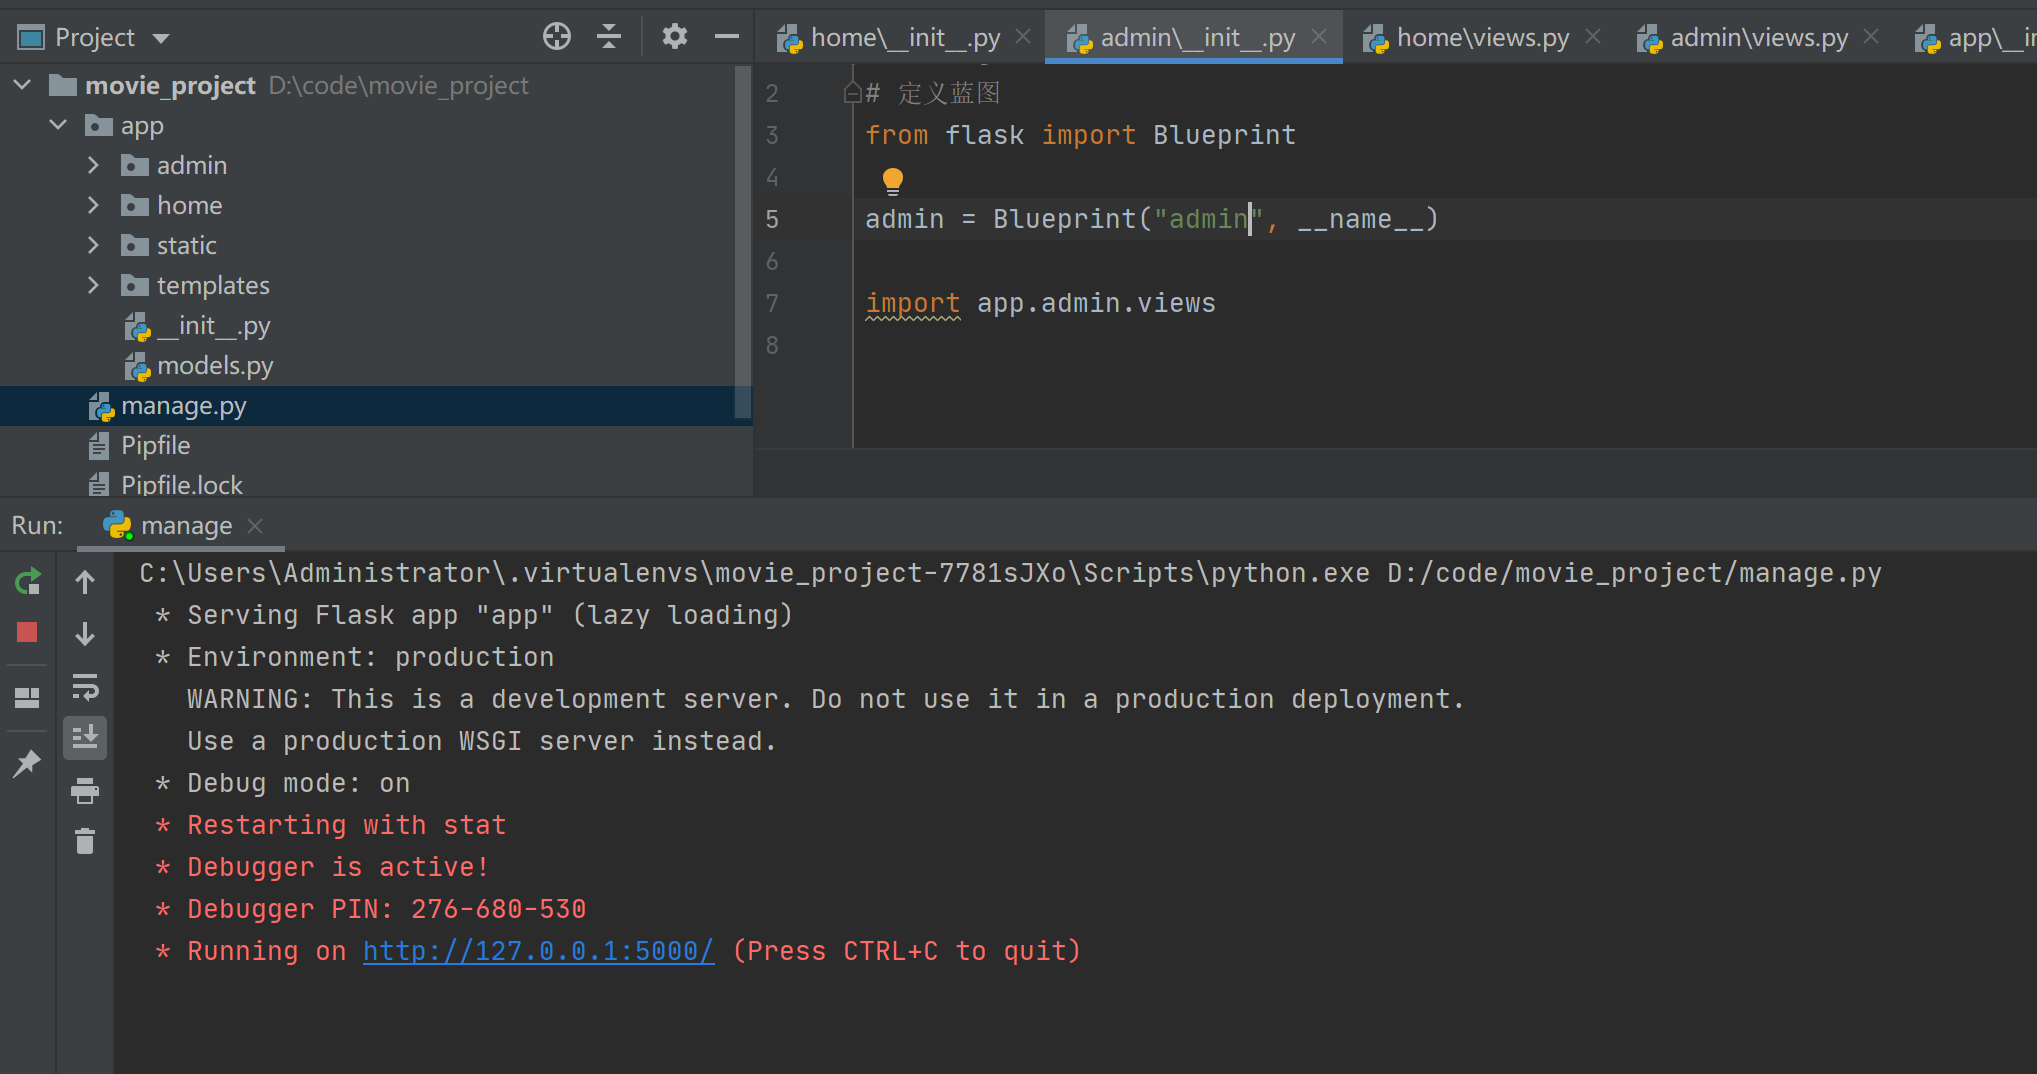Open the Project view dropdown arrow
Image resolution: width=2037 pixels, height=1074 pixels.
161,39
